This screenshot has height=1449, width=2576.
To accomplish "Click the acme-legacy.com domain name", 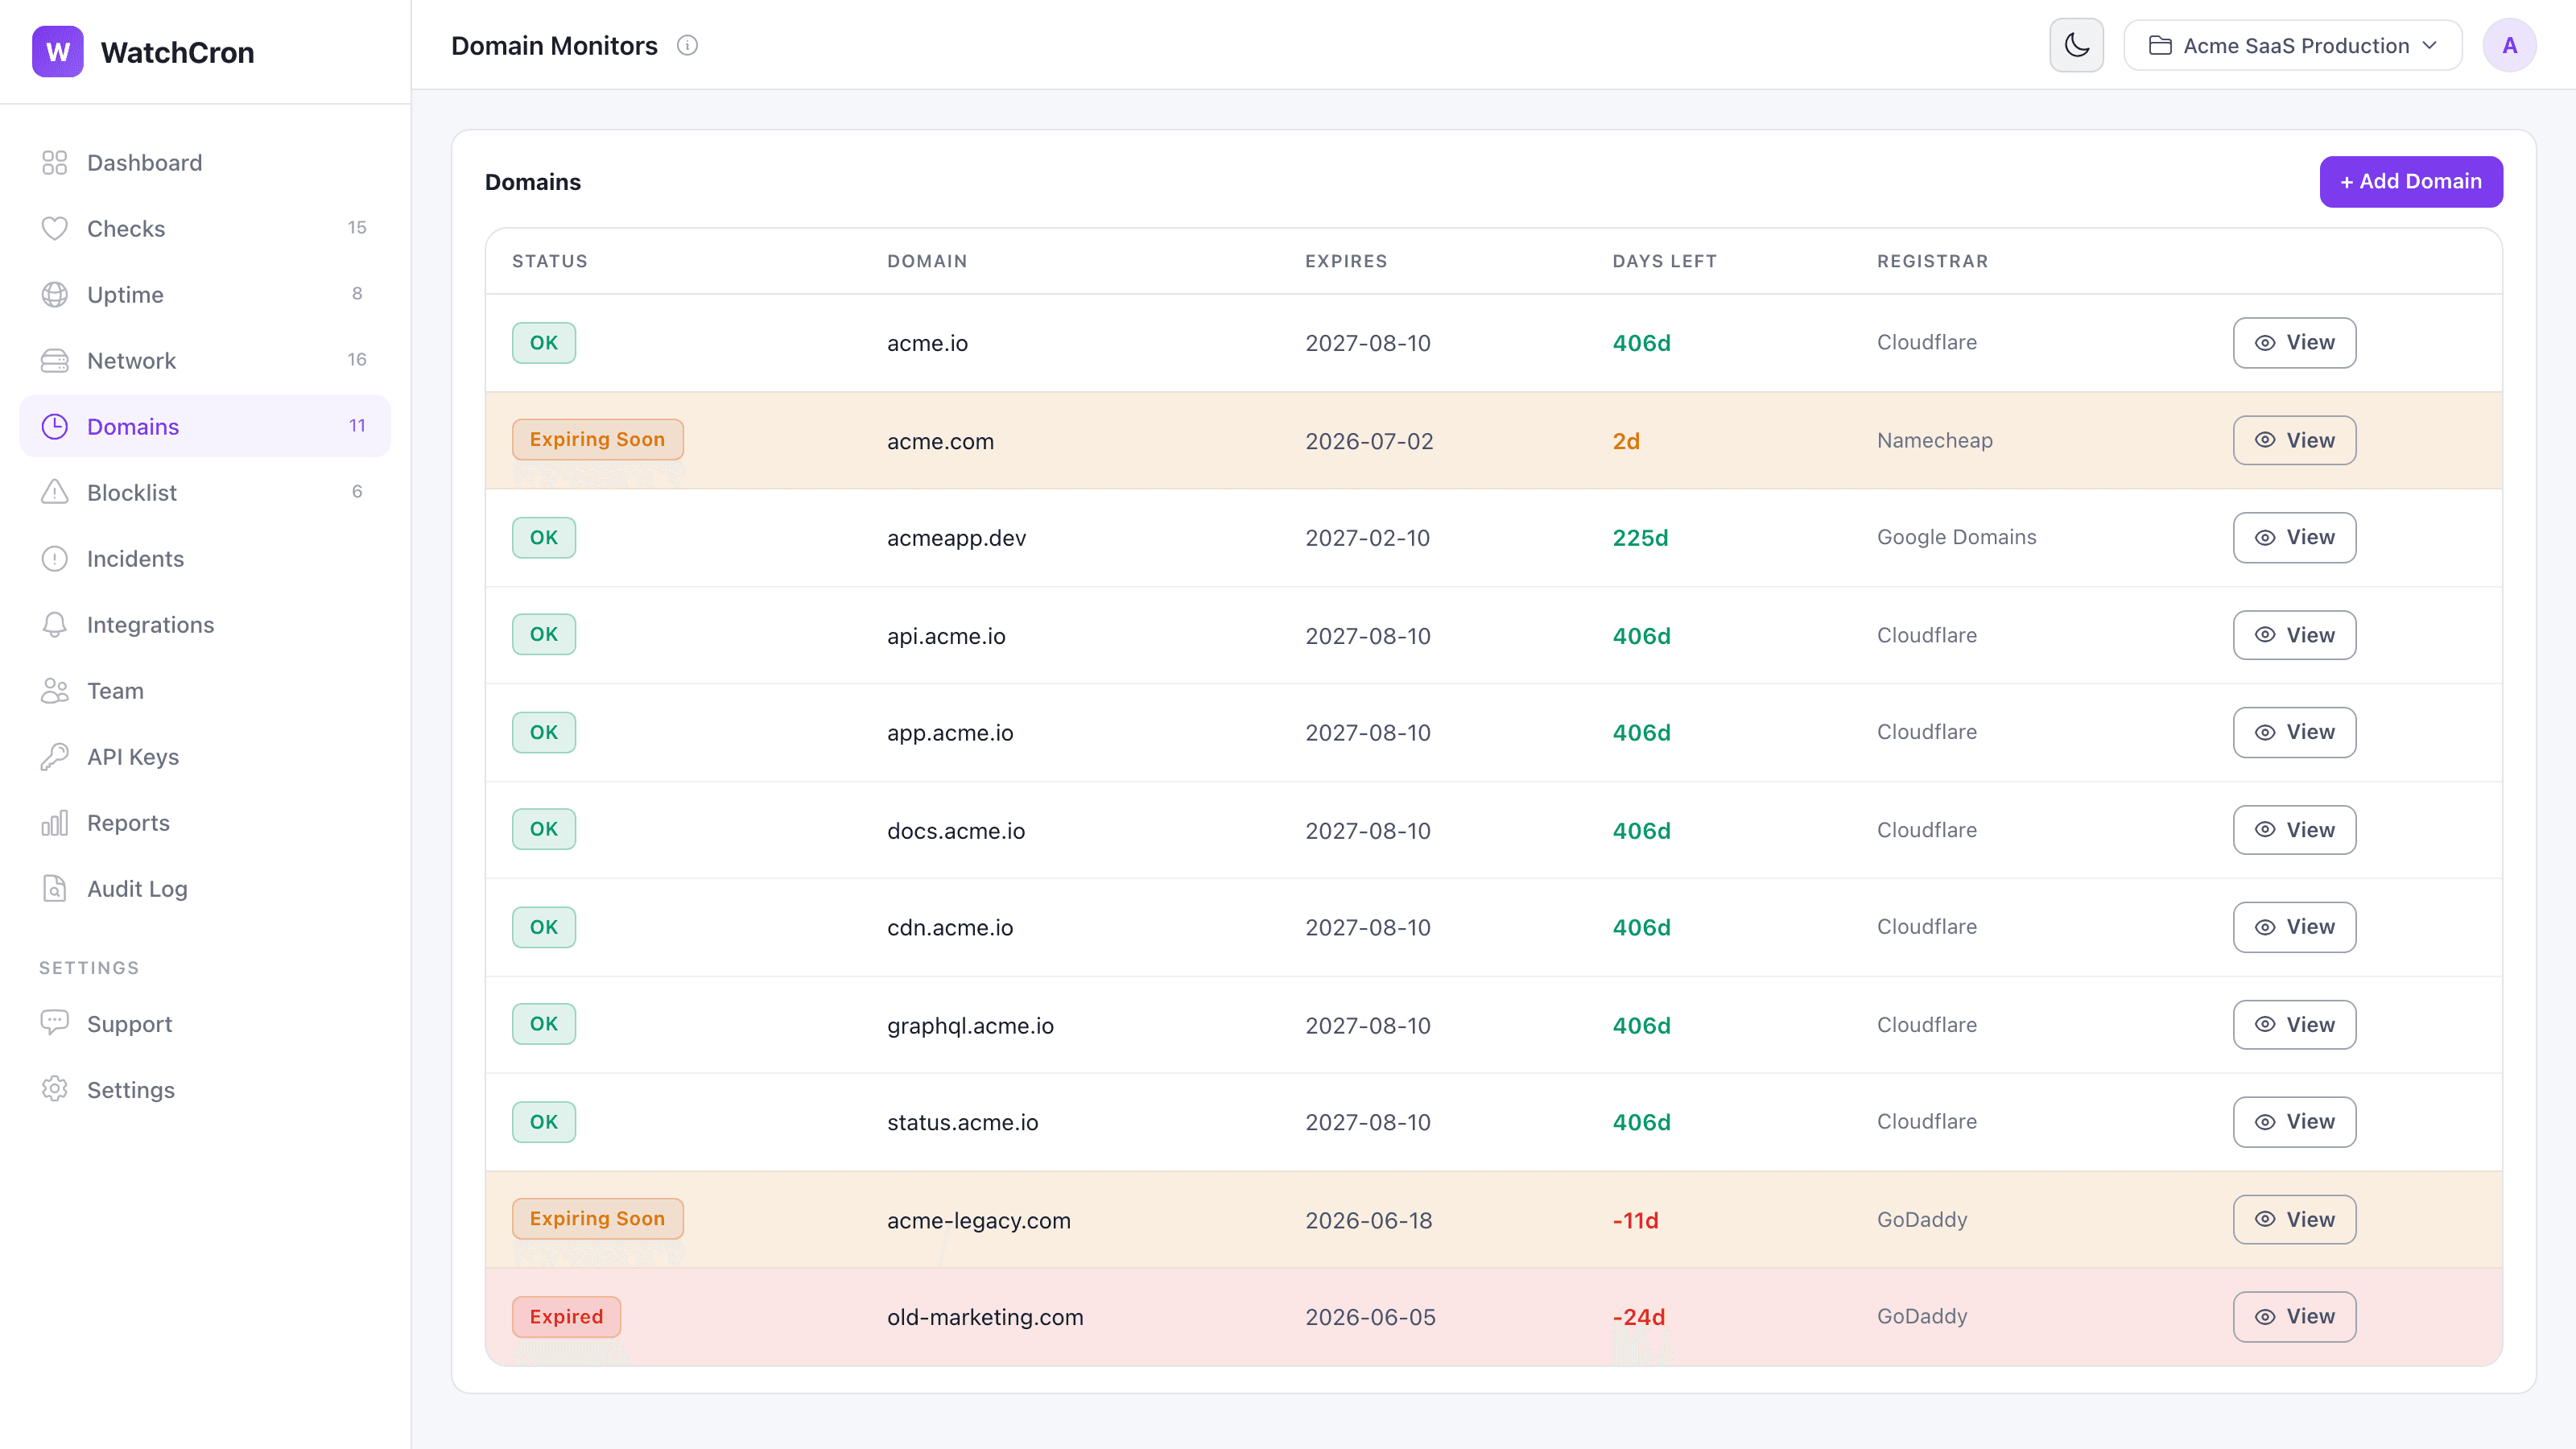I will tap(978, 1221).
